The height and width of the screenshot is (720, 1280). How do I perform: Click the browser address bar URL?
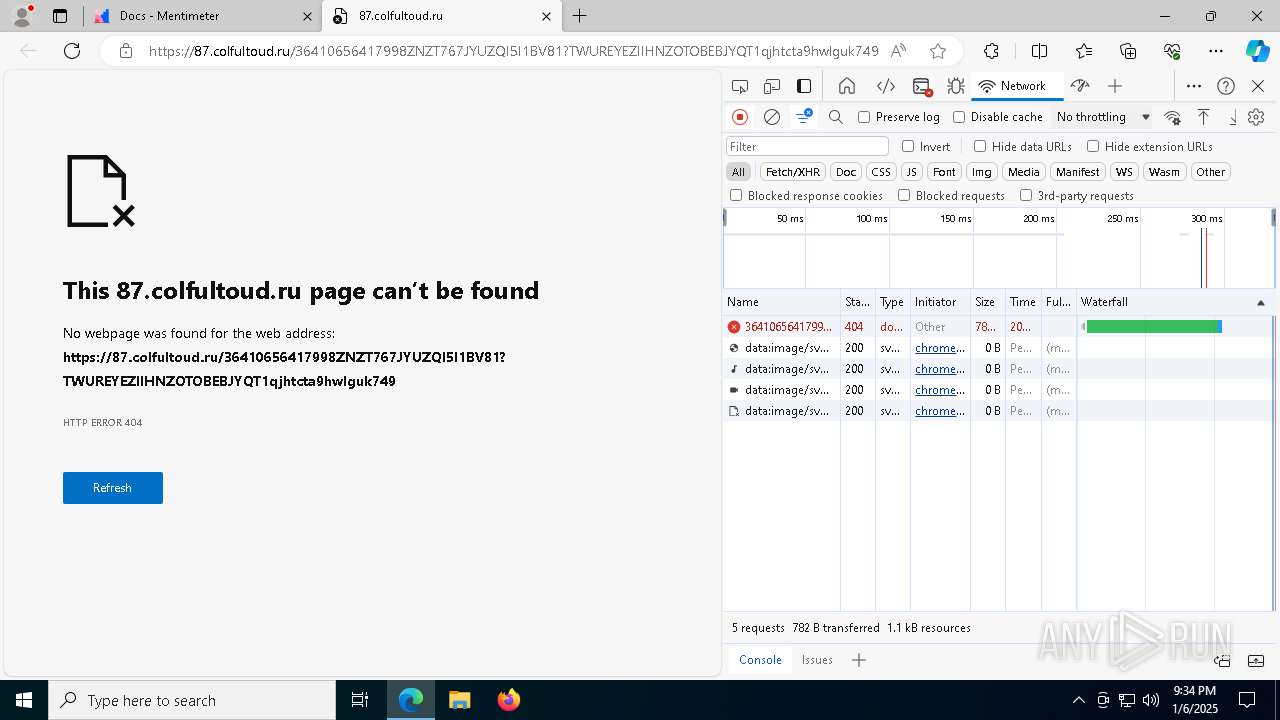point(514,51)
